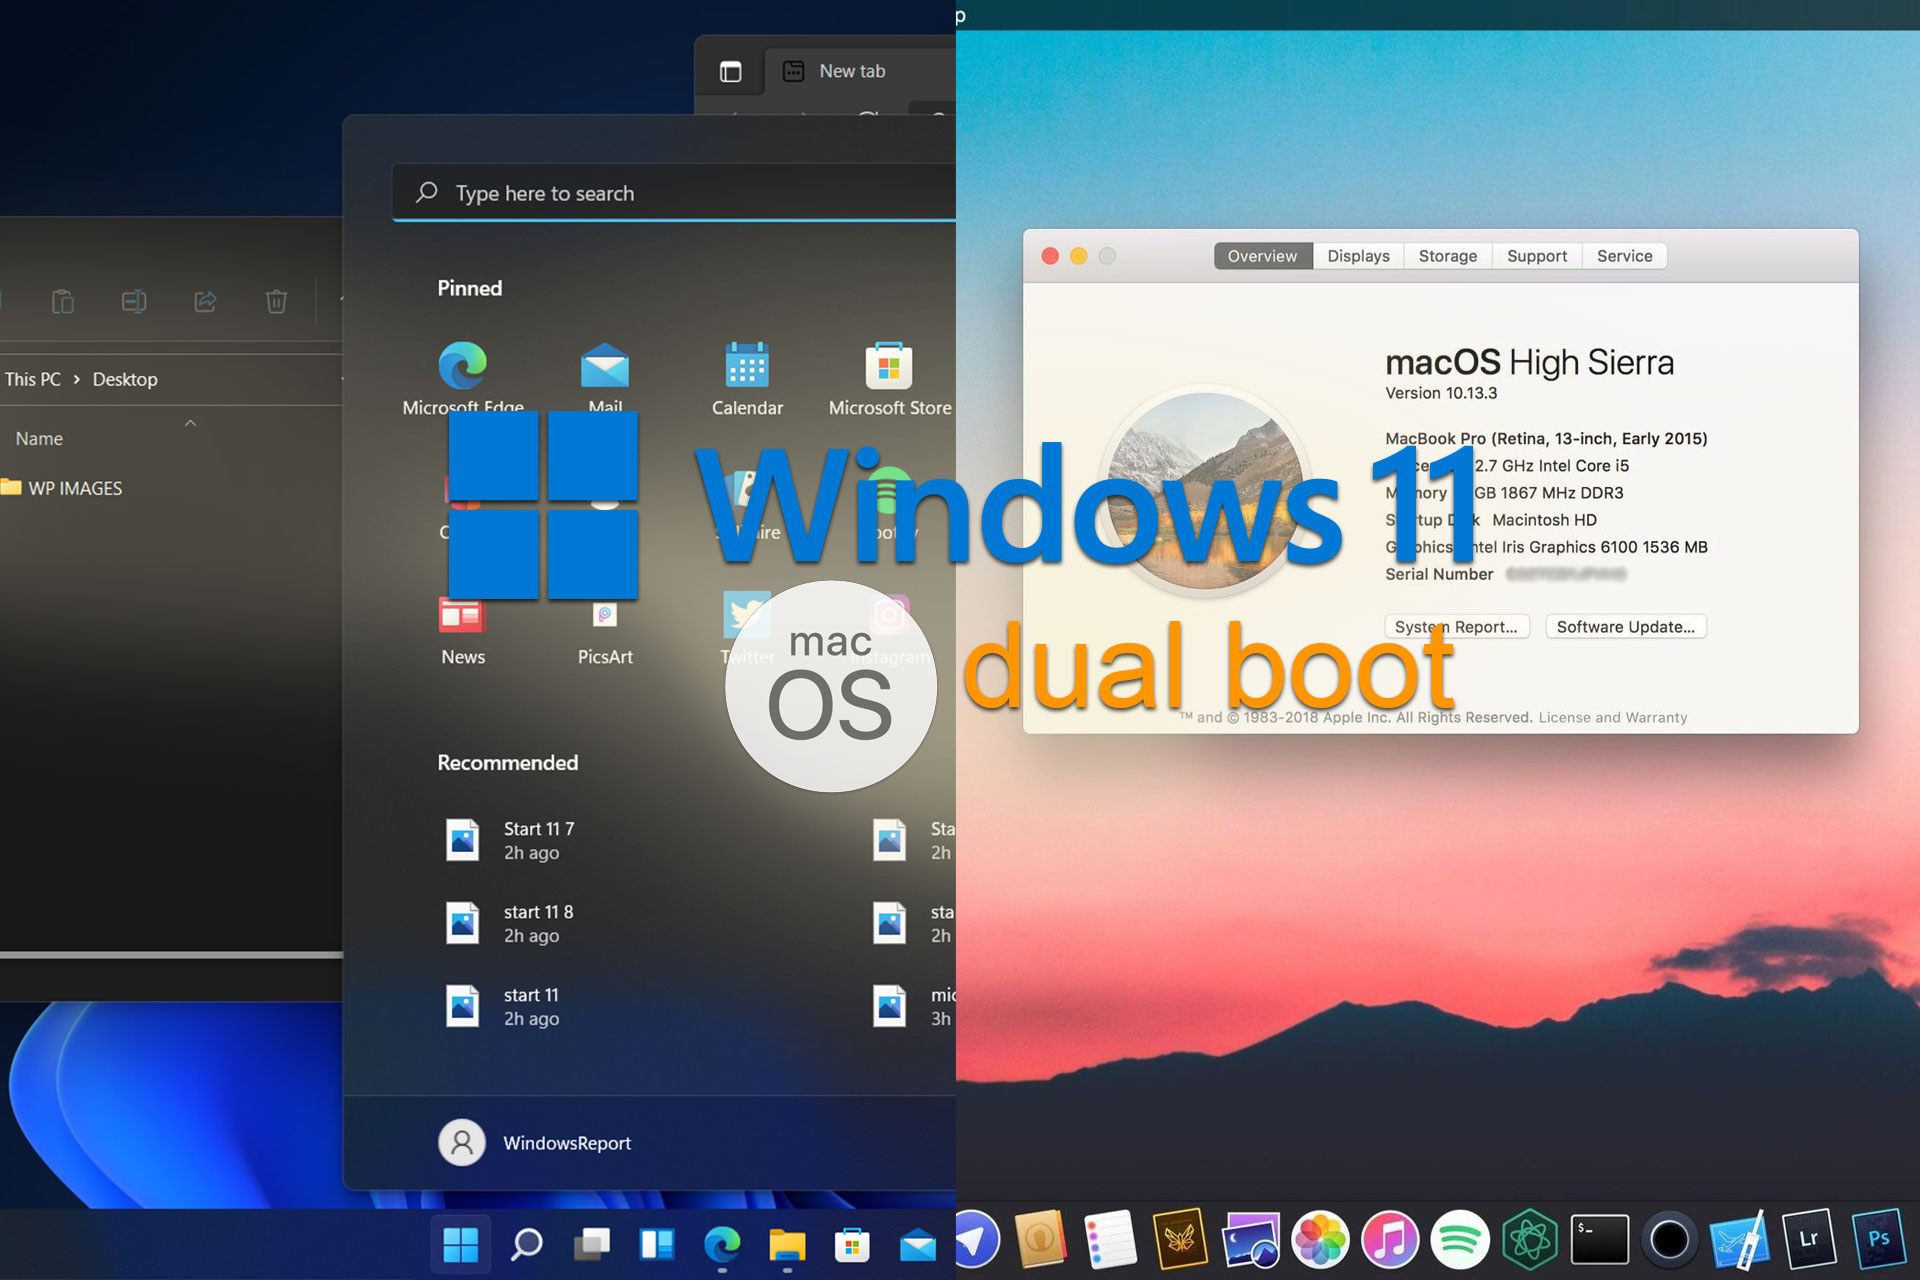Open the Mail app on the taskbar
Viewport: 1920px width, 1280px height.
point(917,1246)
